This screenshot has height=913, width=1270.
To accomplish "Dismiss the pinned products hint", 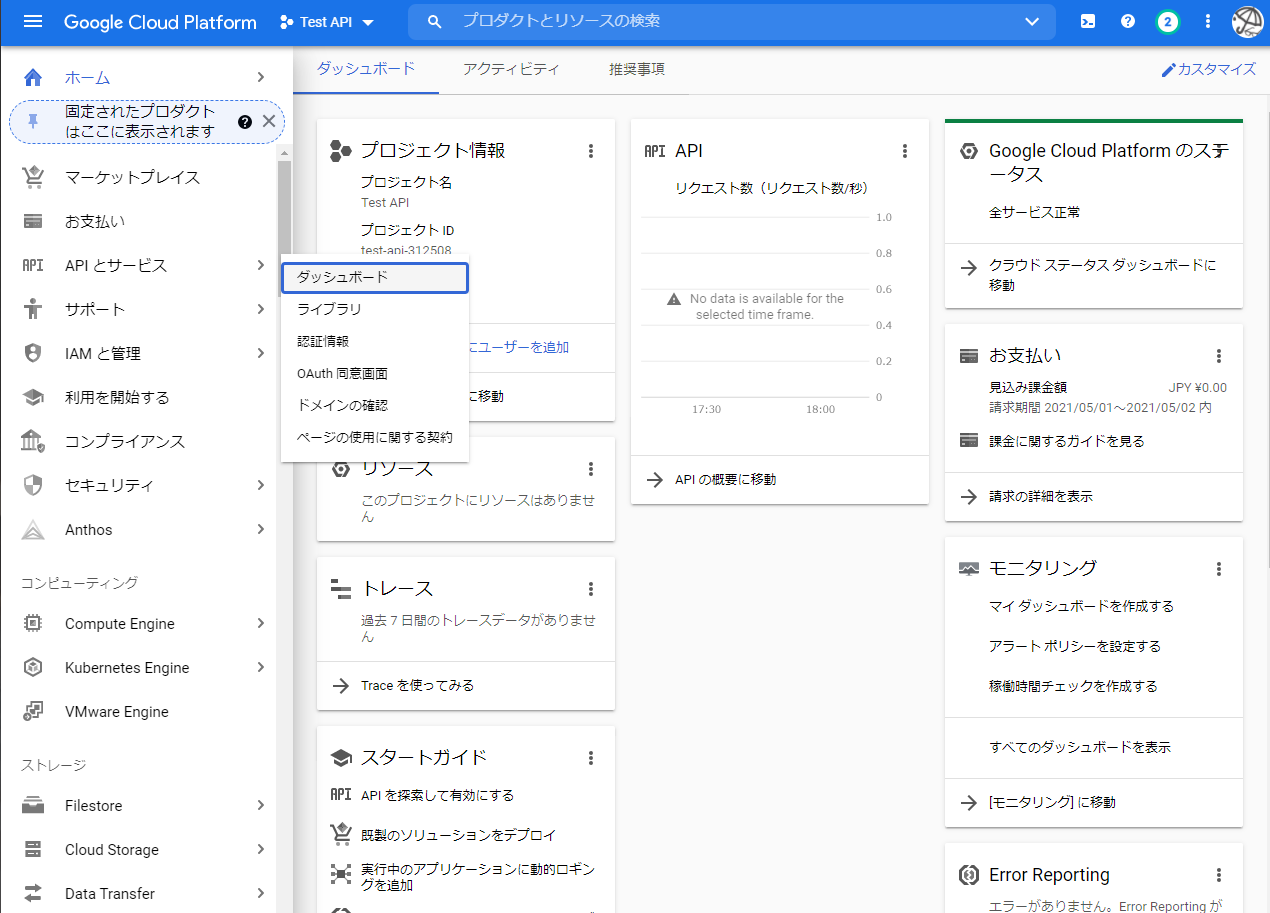I will [268, 122].
